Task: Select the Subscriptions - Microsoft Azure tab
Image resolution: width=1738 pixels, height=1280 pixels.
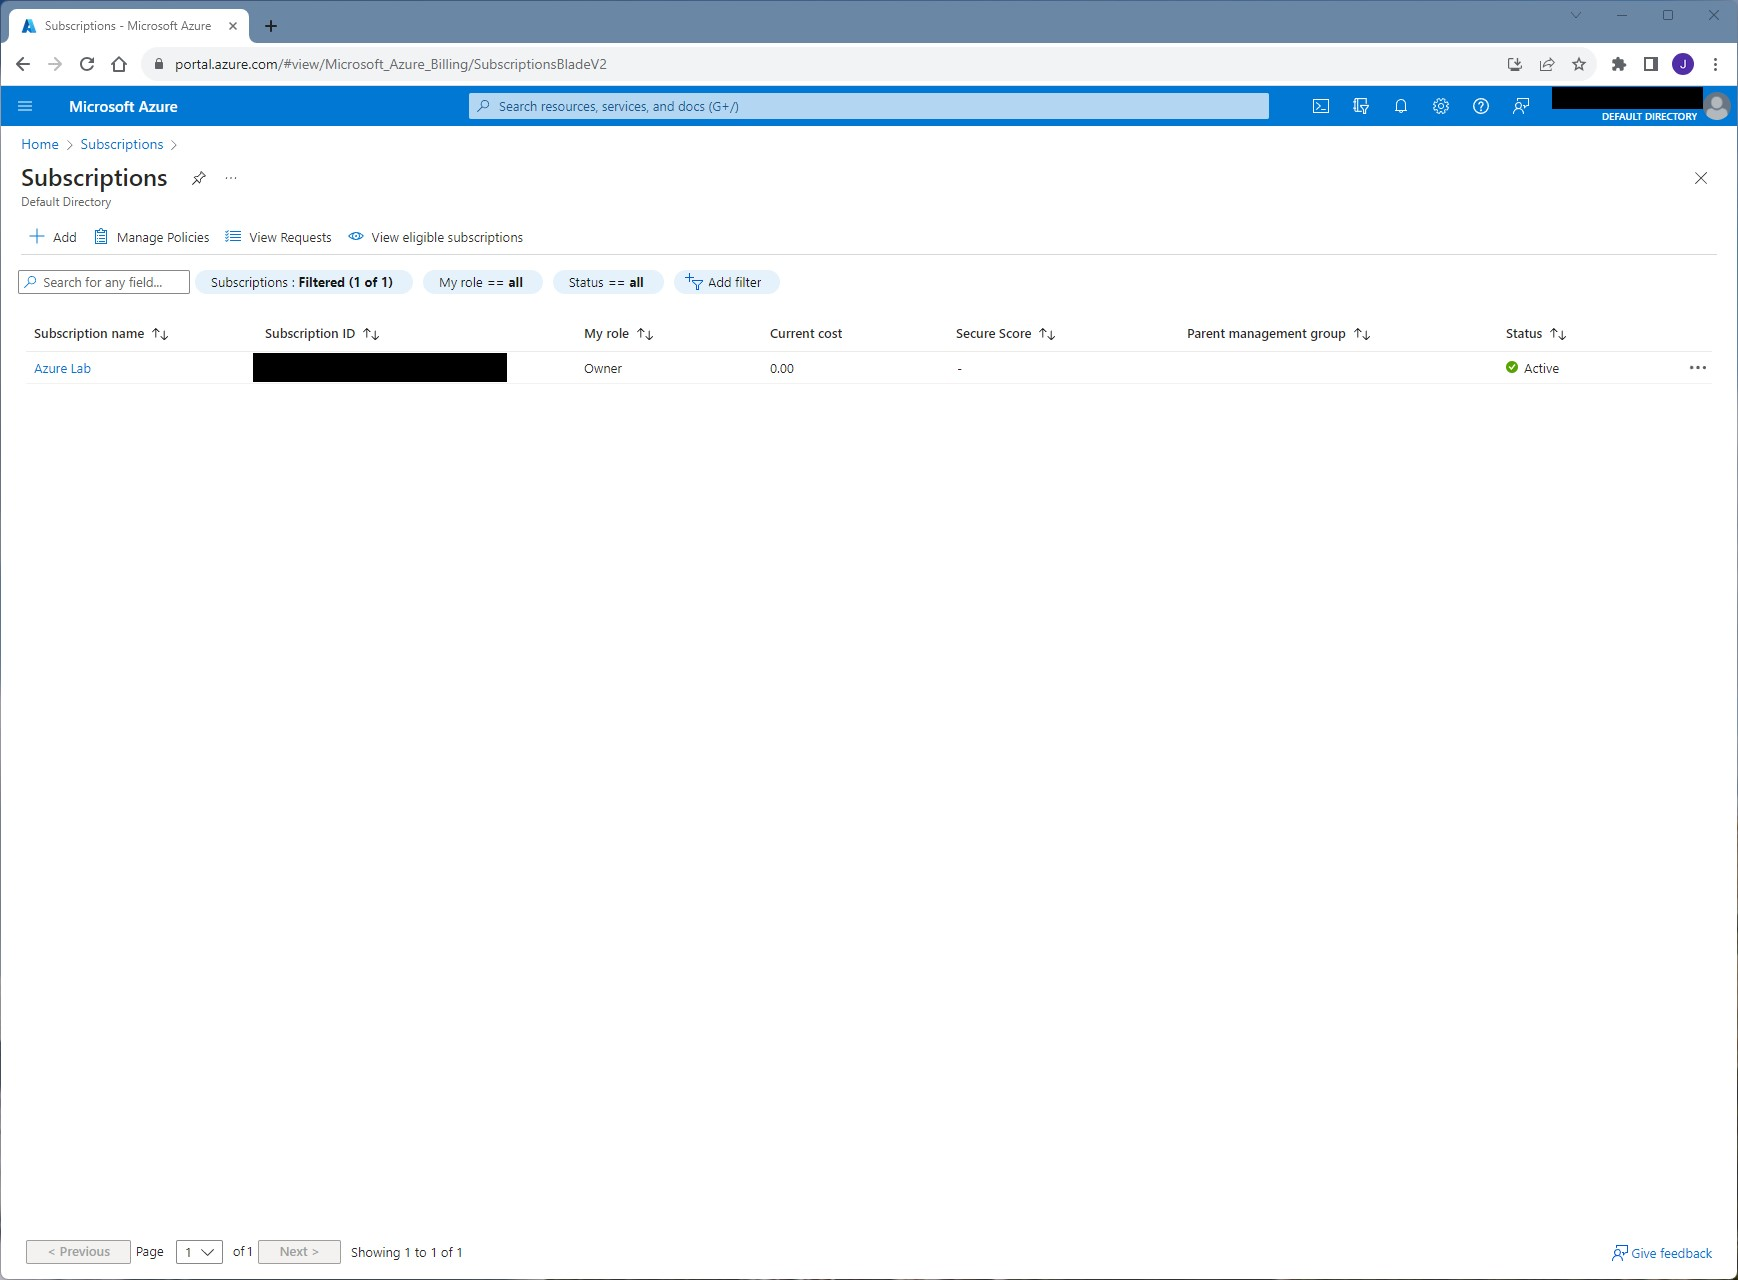Action: pos(128,26)
